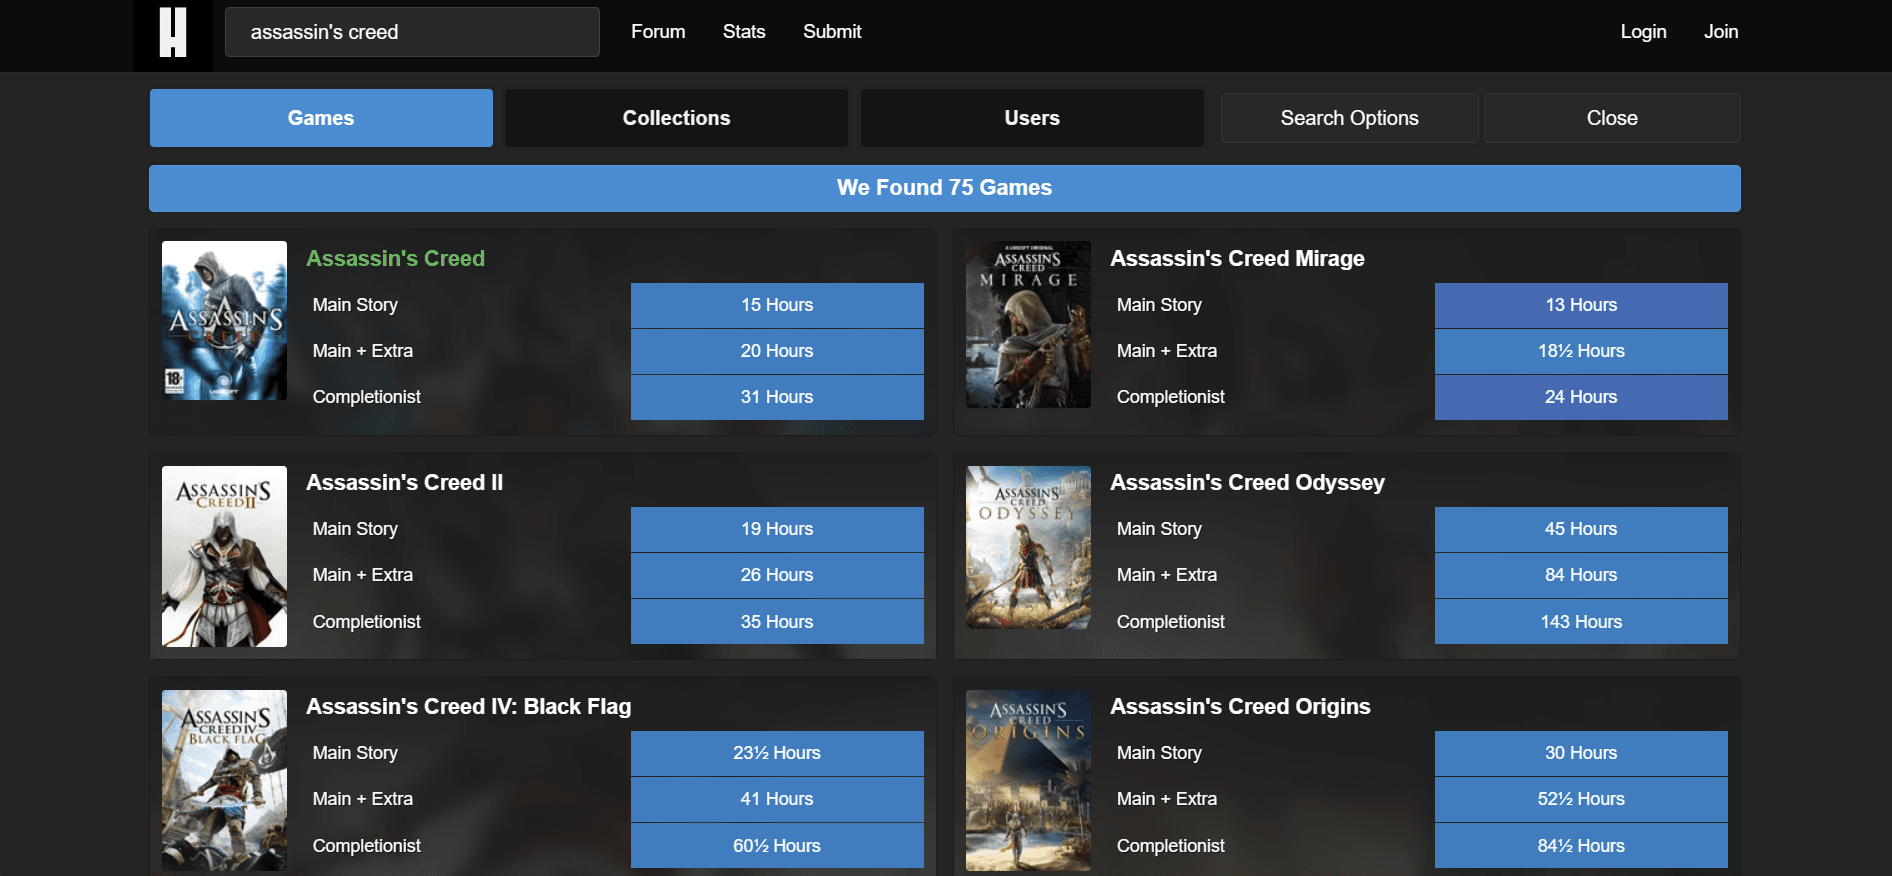Open Assassin's Creed IV: Black Flag cover thumbnail
This screenshot has width=1892, height=876.
[x=224, y=780]
